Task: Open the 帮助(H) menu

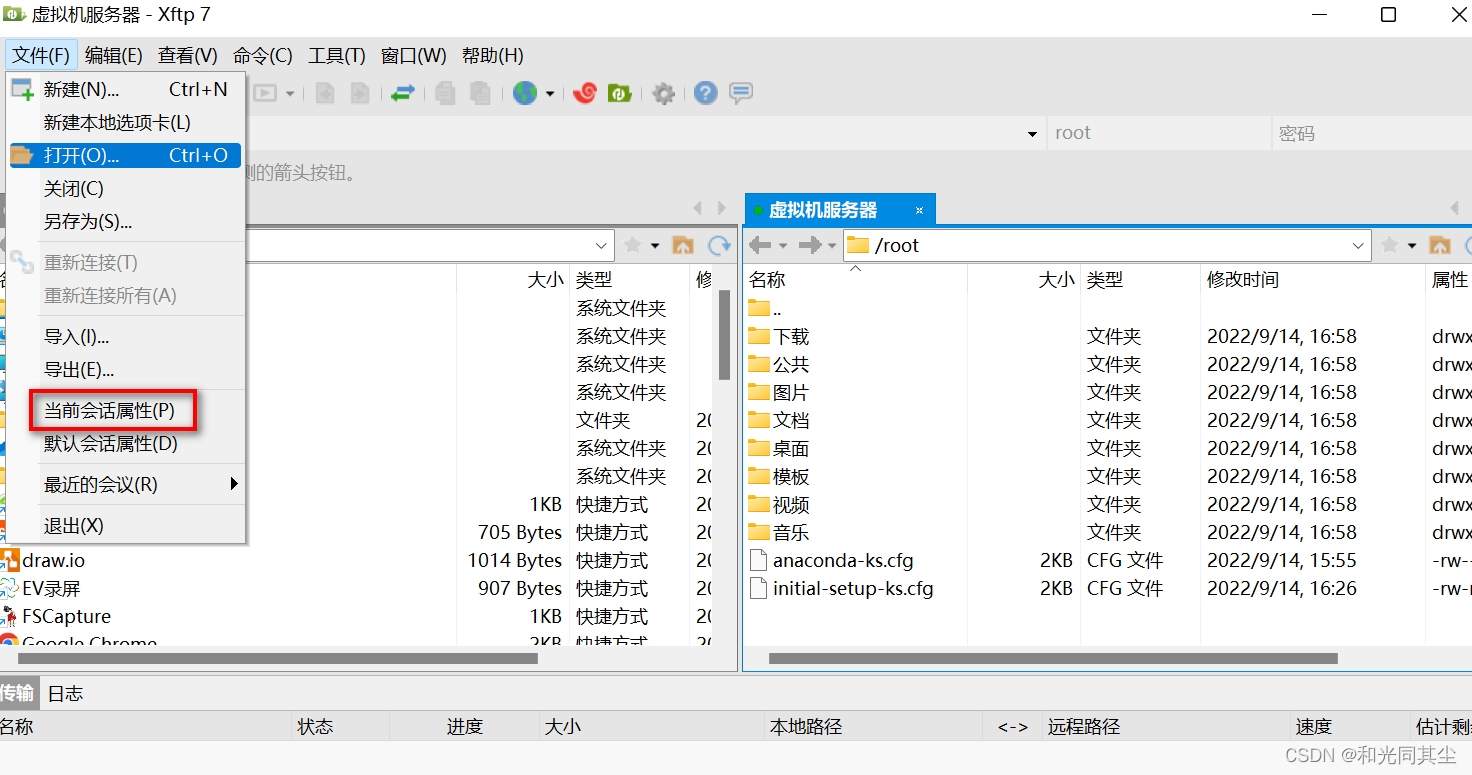Action: pyautogui.click(x=493, y=55)
